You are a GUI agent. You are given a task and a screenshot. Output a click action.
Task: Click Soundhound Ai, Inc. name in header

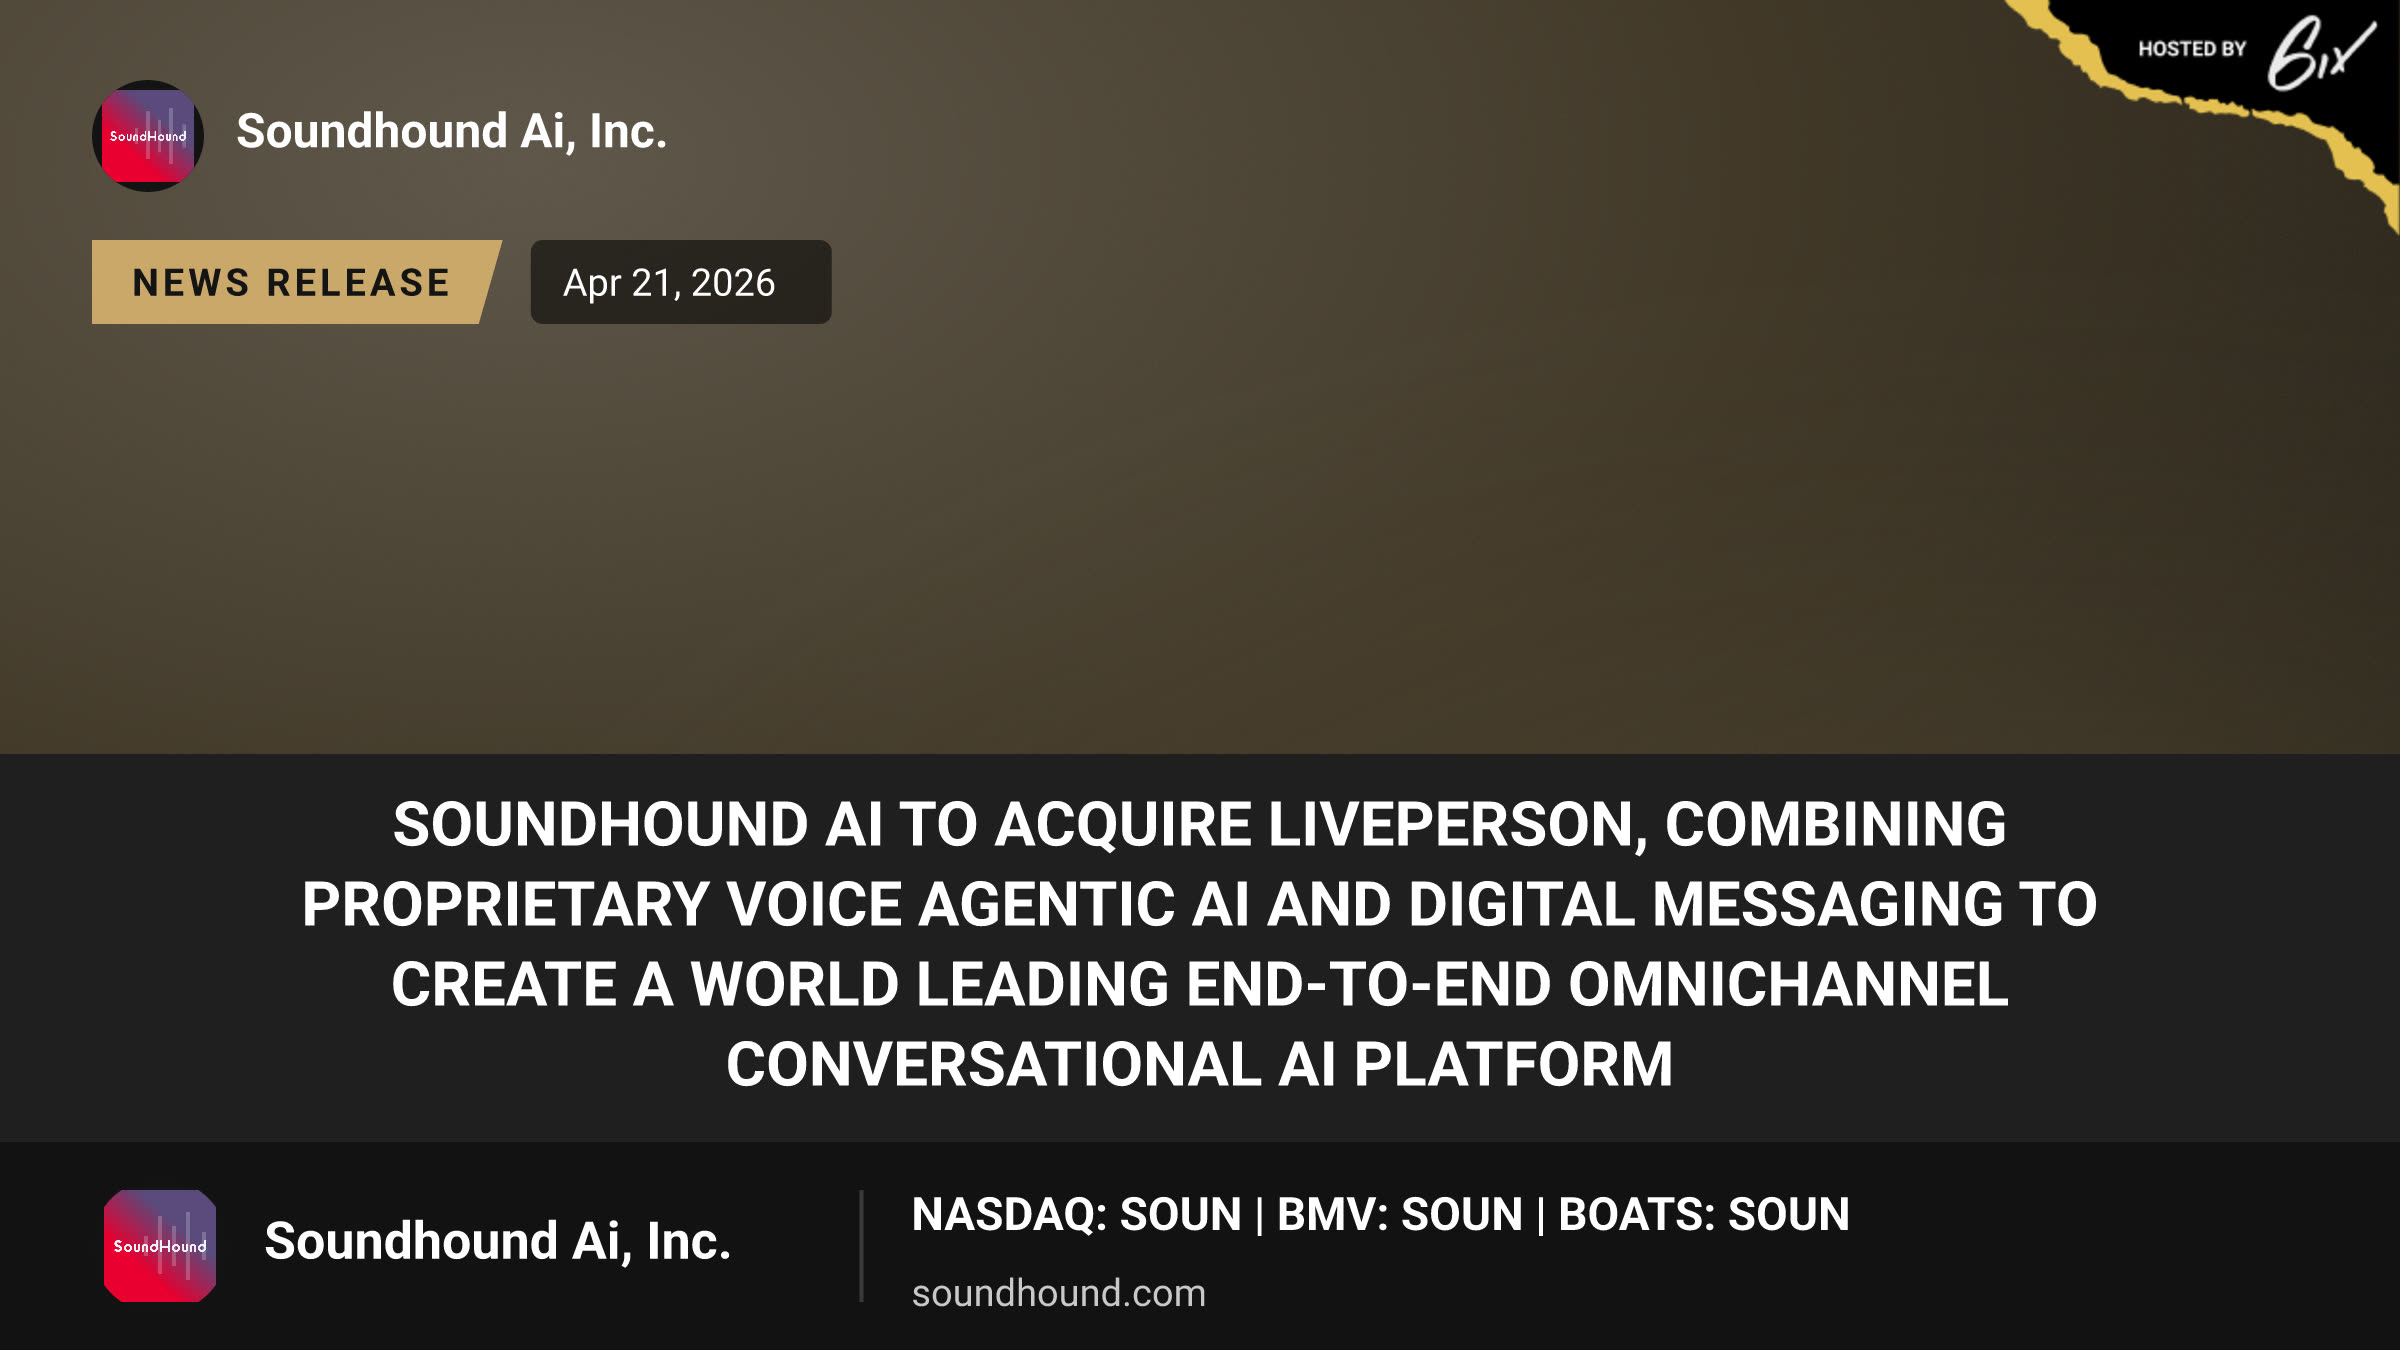coord(452,132)
